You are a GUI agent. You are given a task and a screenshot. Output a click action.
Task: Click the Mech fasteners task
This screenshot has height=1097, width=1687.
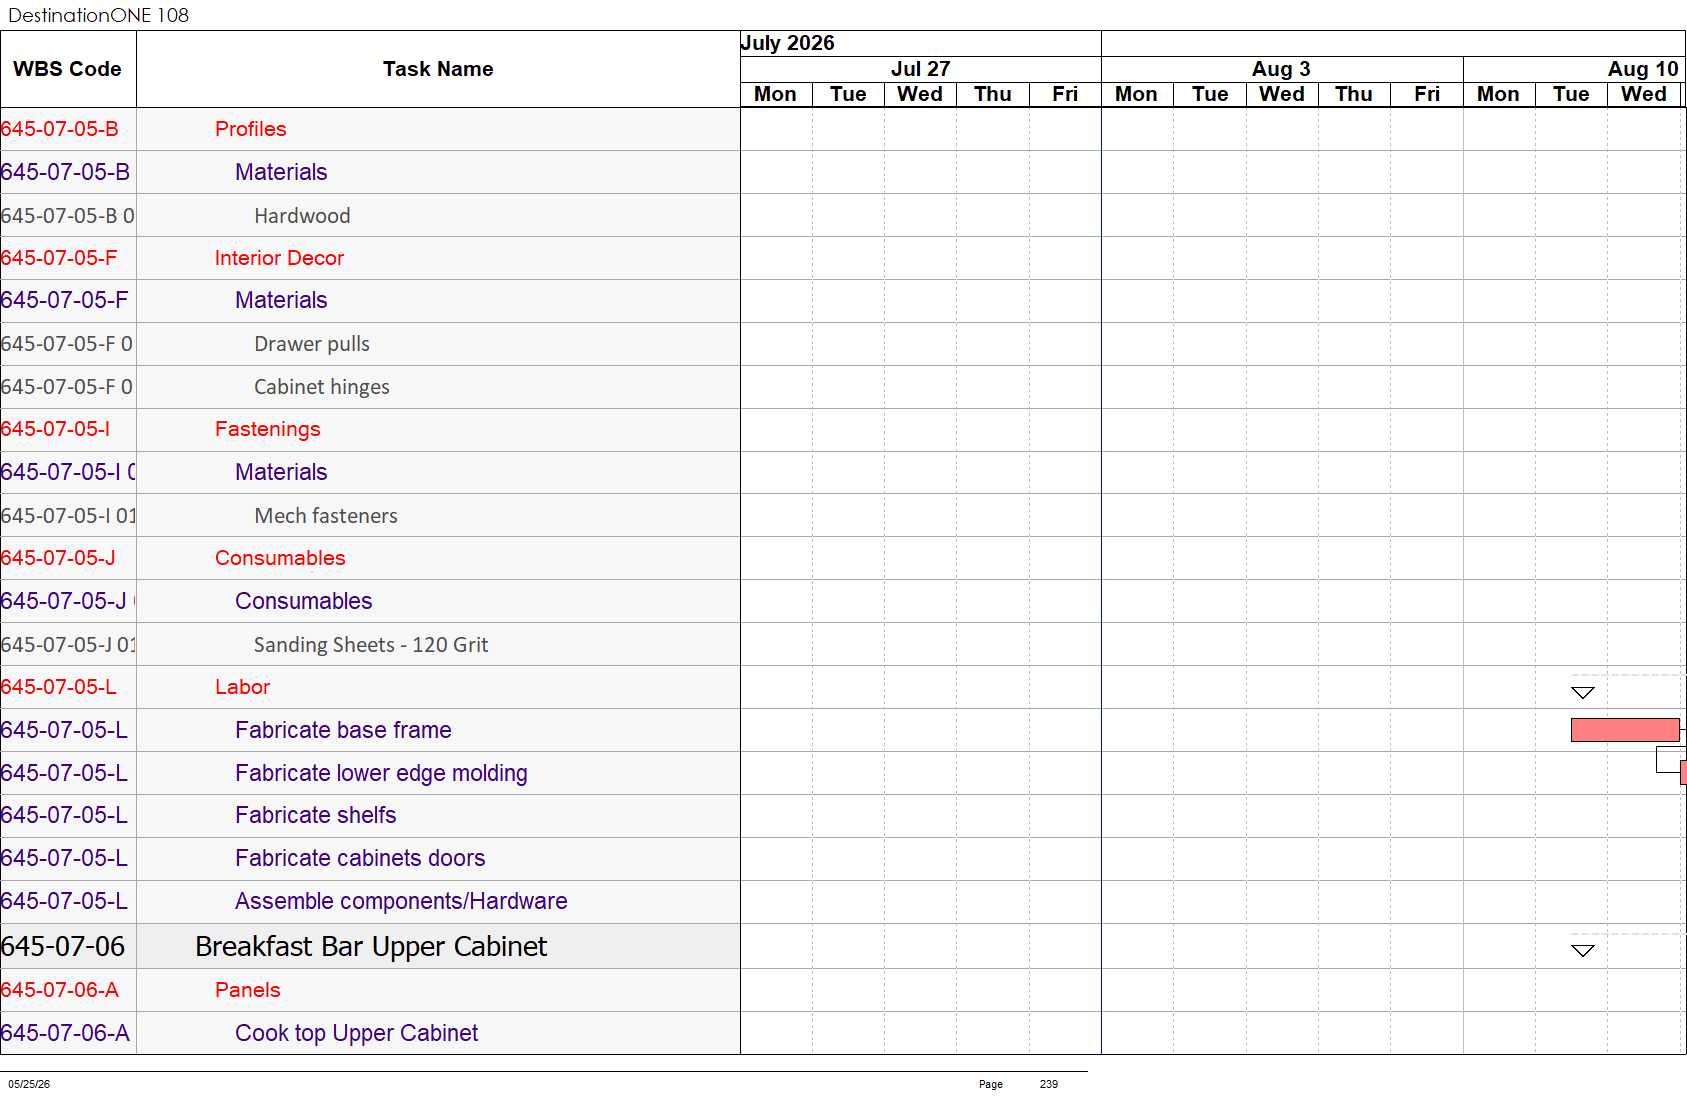[326, 516]
